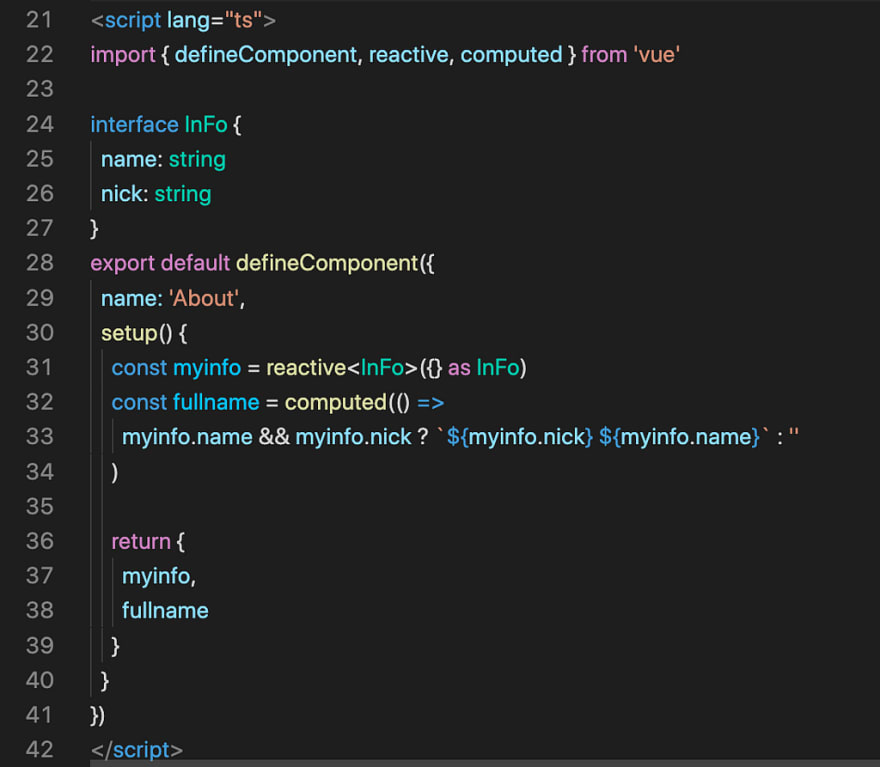Click 'computed' call on line 32

point(336,403)
